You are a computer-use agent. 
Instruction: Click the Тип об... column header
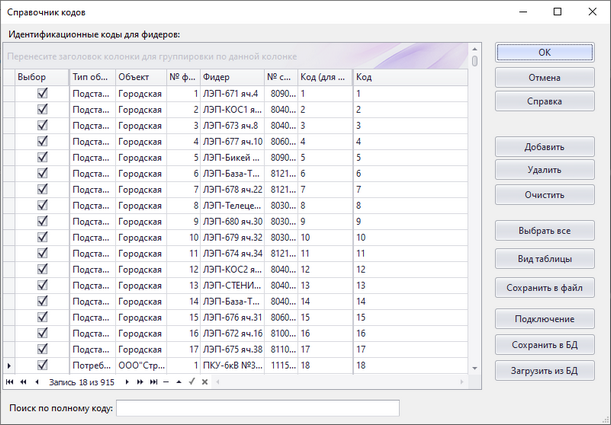point(90,76)
